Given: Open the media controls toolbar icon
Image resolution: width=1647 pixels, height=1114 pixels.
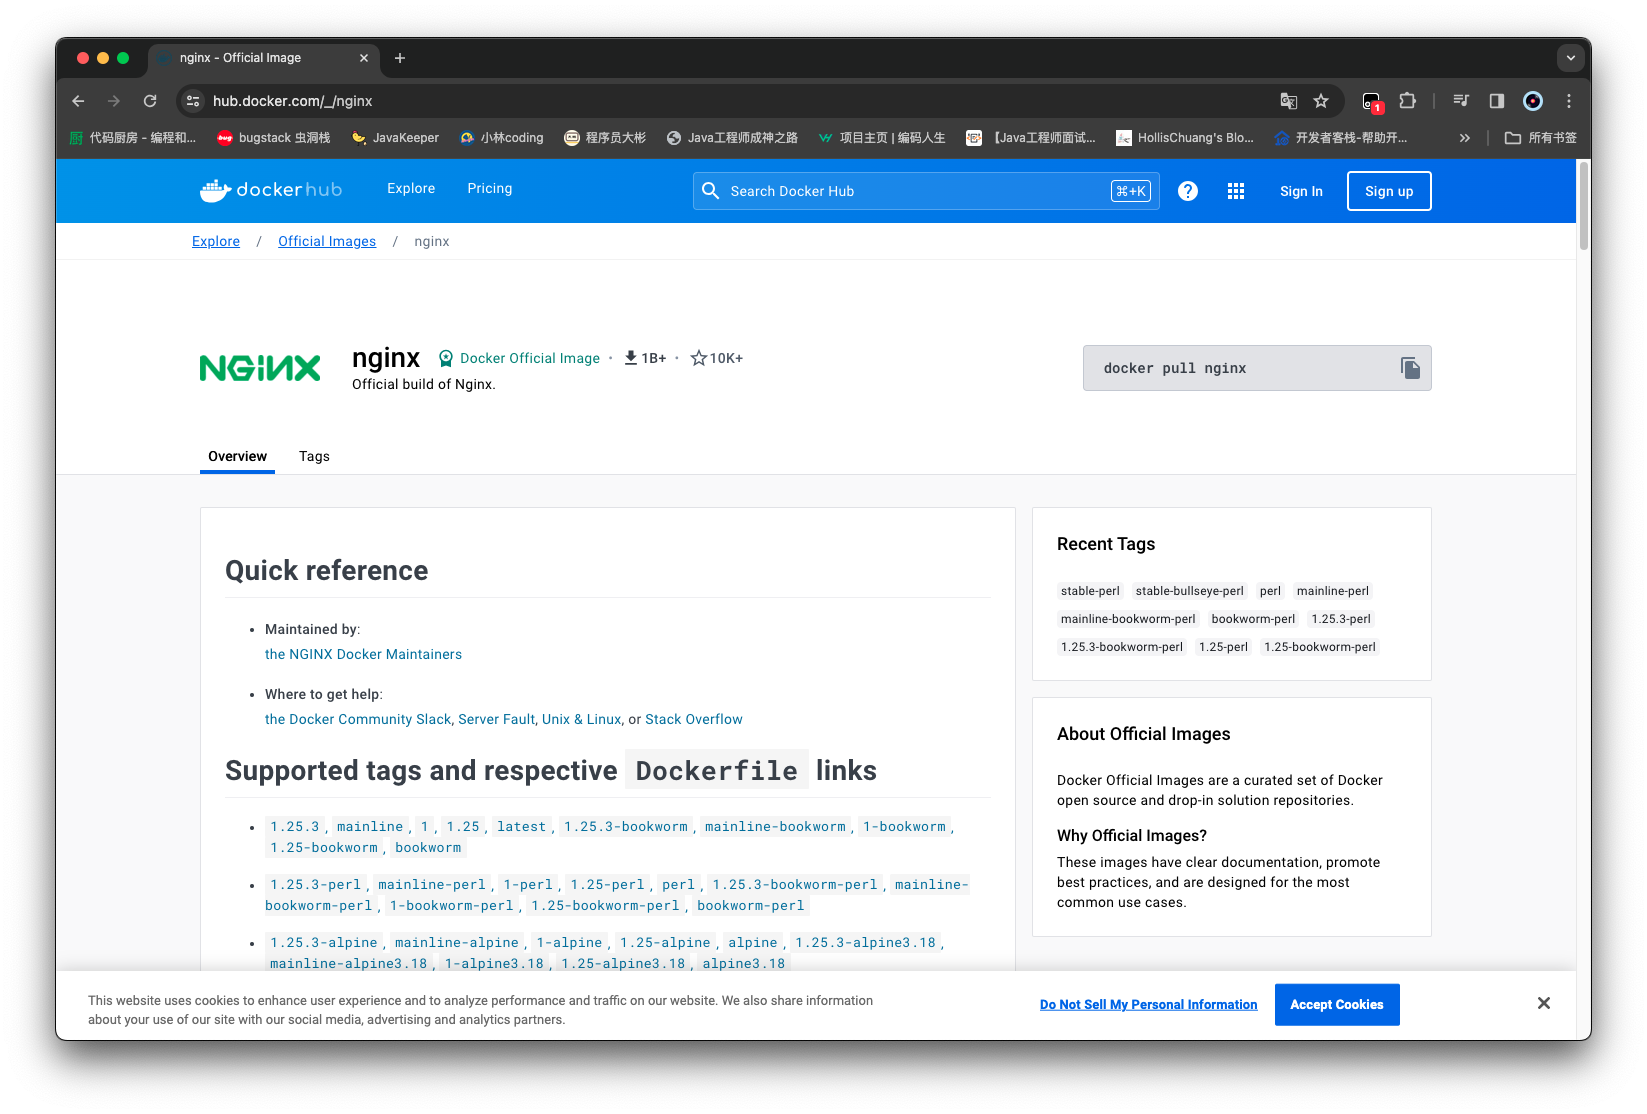Looking at the screenshot, I should coord(1461,101).
